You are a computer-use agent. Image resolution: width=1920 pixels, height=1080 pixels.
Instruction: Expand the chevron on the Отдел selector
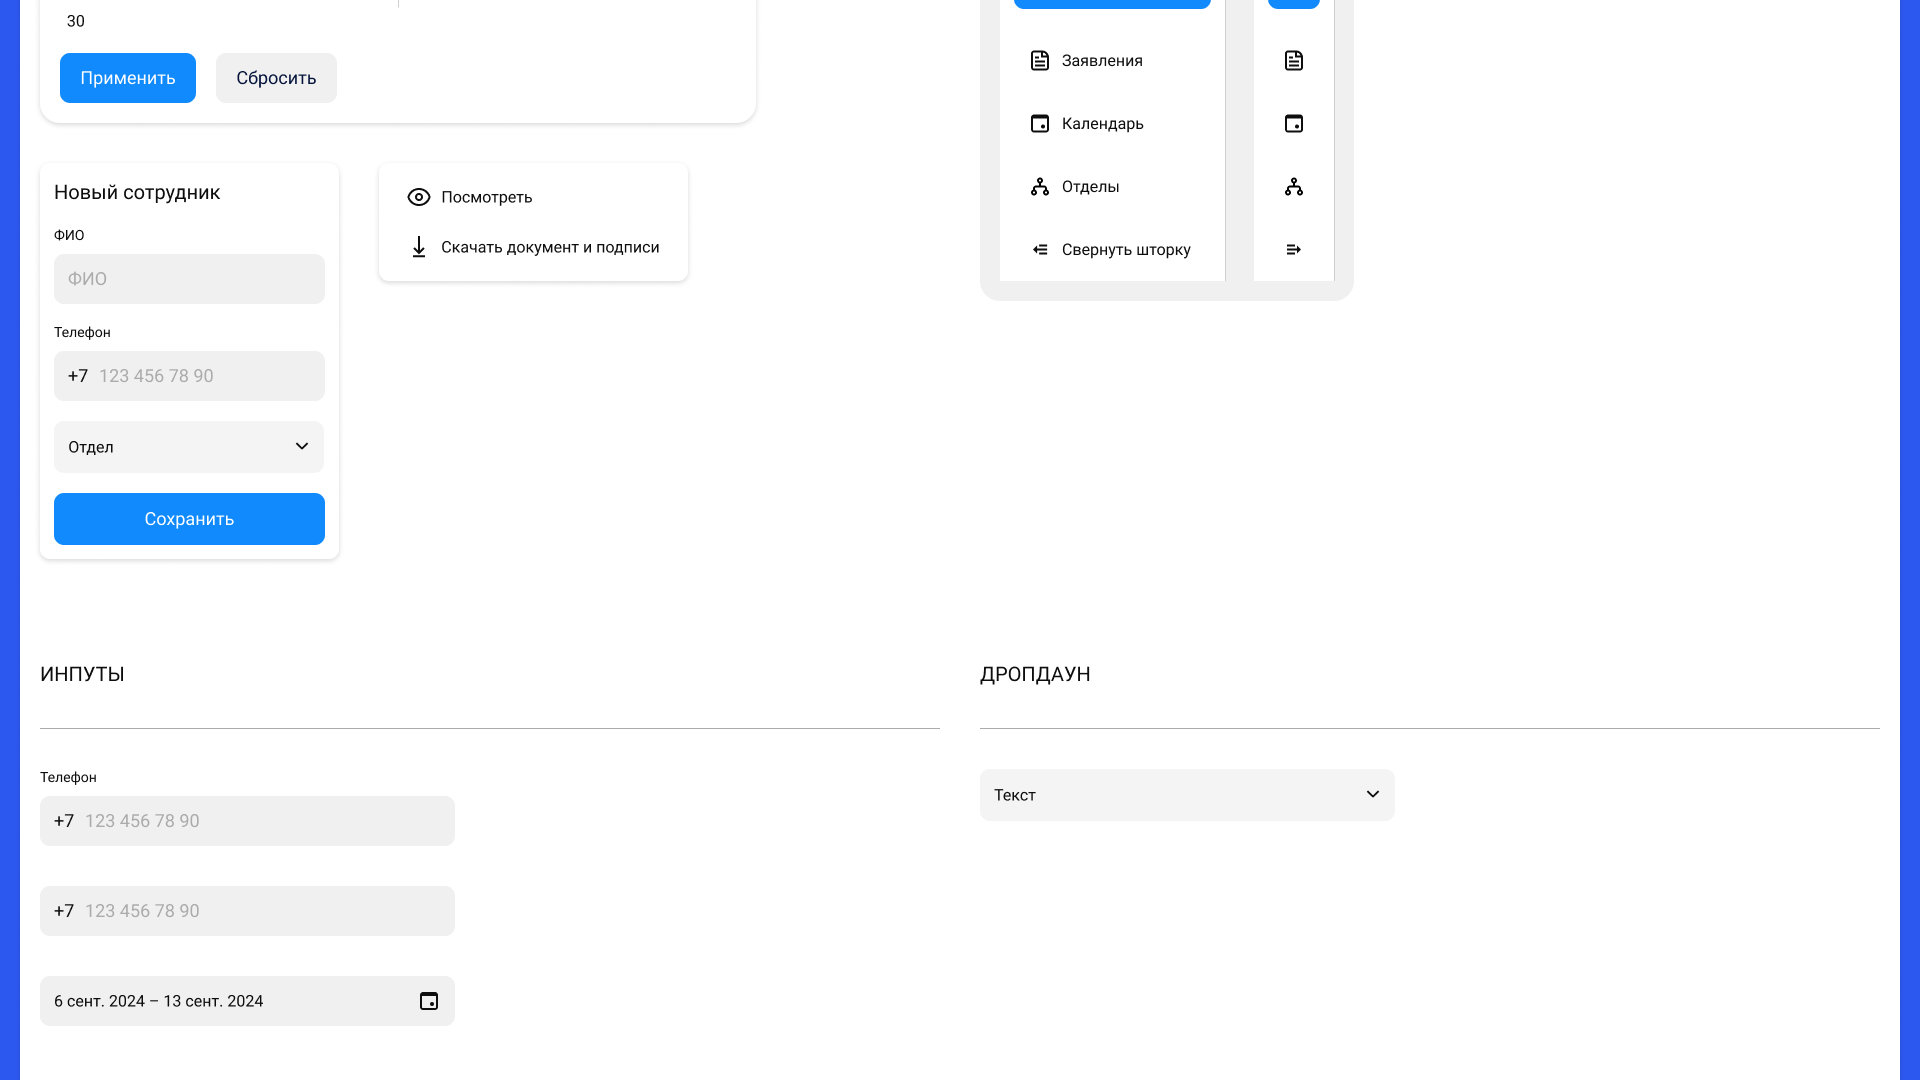pos(301,447)
